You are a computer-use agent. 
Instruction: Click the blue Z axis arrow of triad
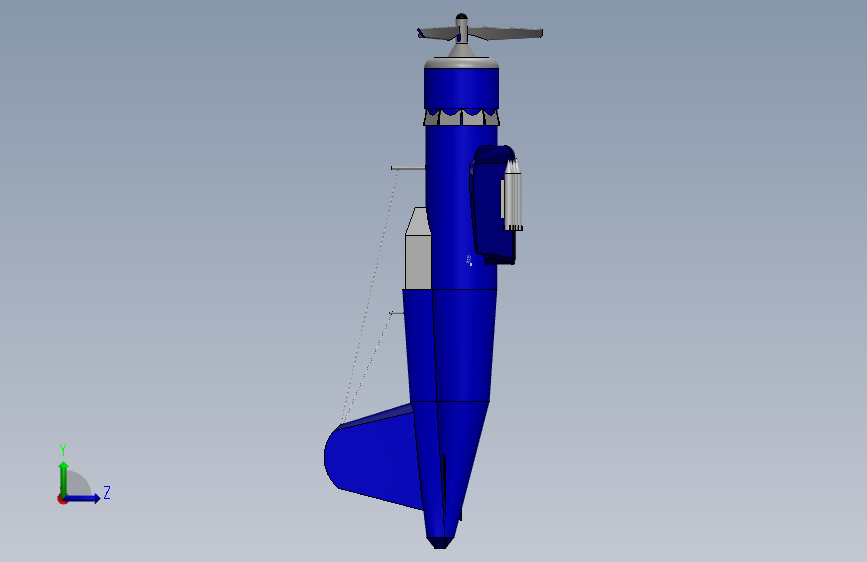pos(83,498)
